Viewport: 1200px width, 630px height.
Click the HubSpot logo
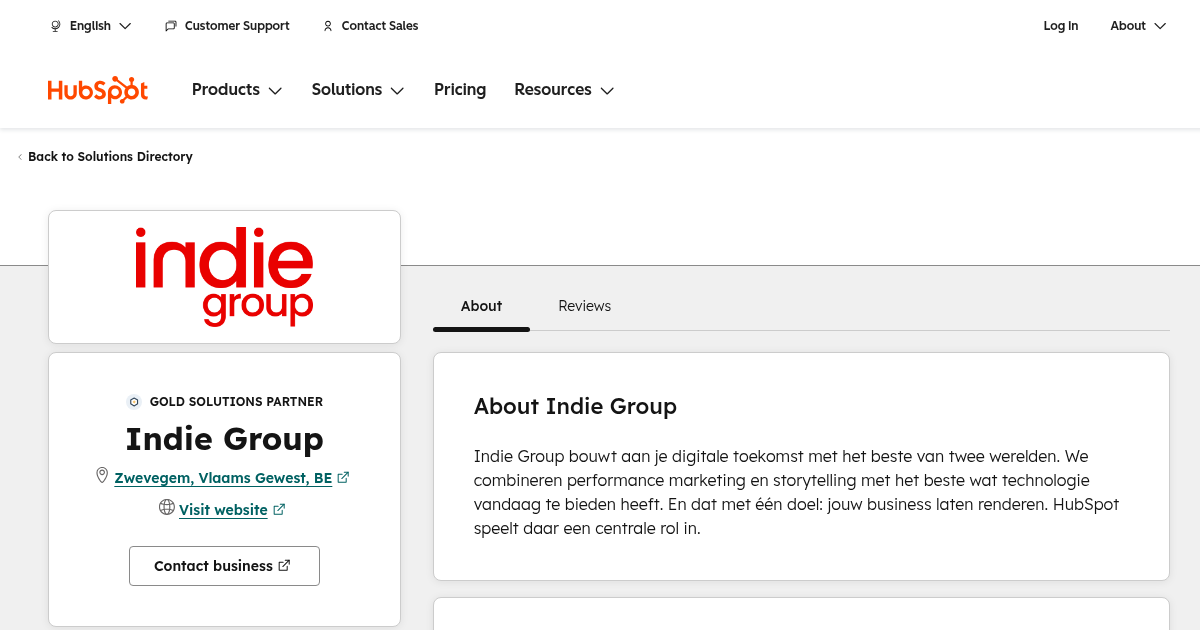point(98,90)
